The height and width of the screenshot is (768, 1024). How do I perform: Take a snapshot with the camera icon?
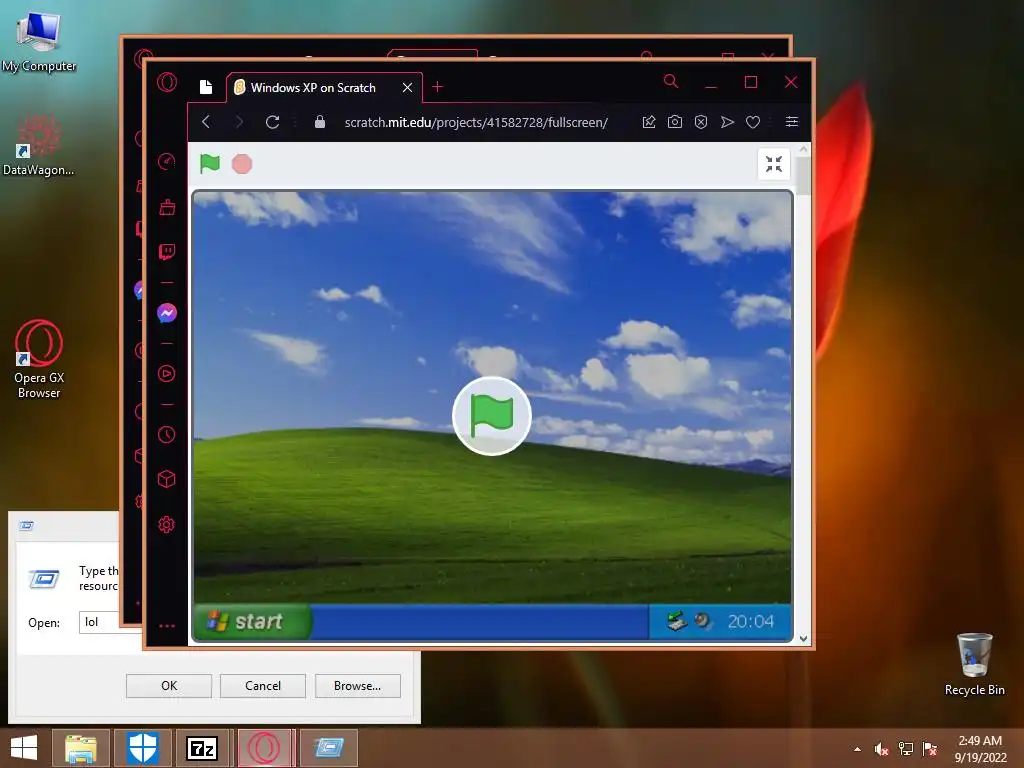pyautogui.click(x=675, y=122)
